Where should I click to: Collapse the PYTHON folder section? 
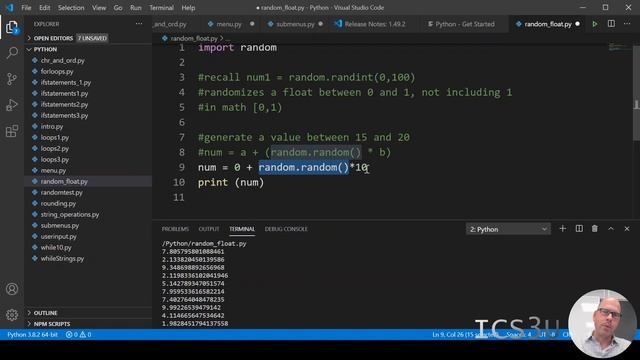coord(45,49)
